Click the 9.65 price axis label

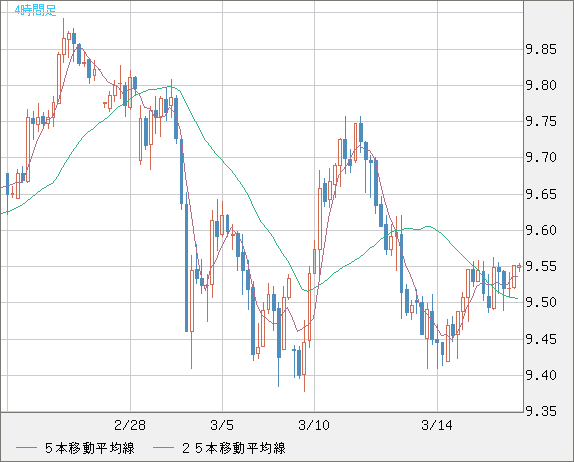click(x=541, y=194)
